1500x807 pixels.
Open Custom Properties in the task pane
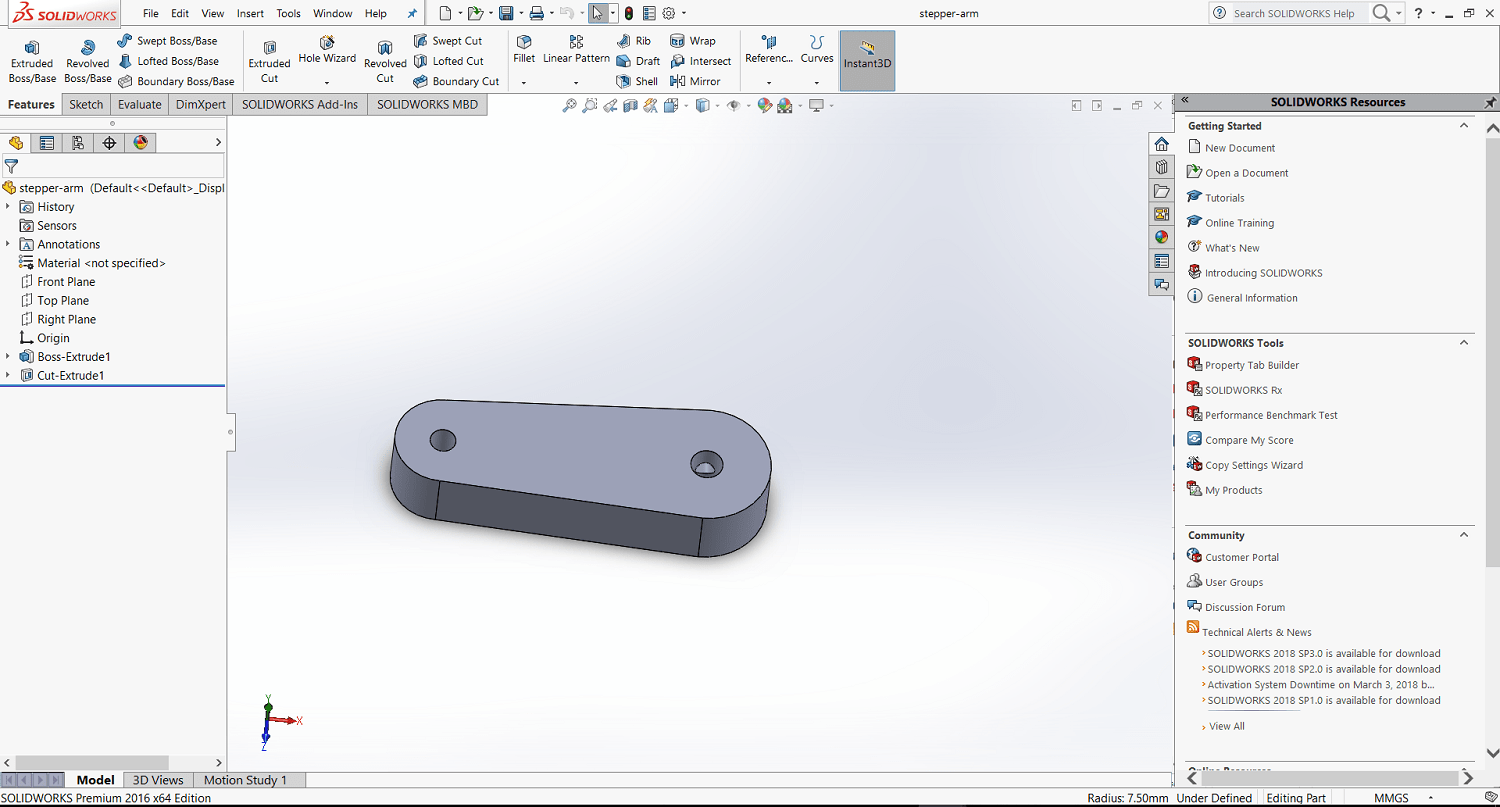1161,261
